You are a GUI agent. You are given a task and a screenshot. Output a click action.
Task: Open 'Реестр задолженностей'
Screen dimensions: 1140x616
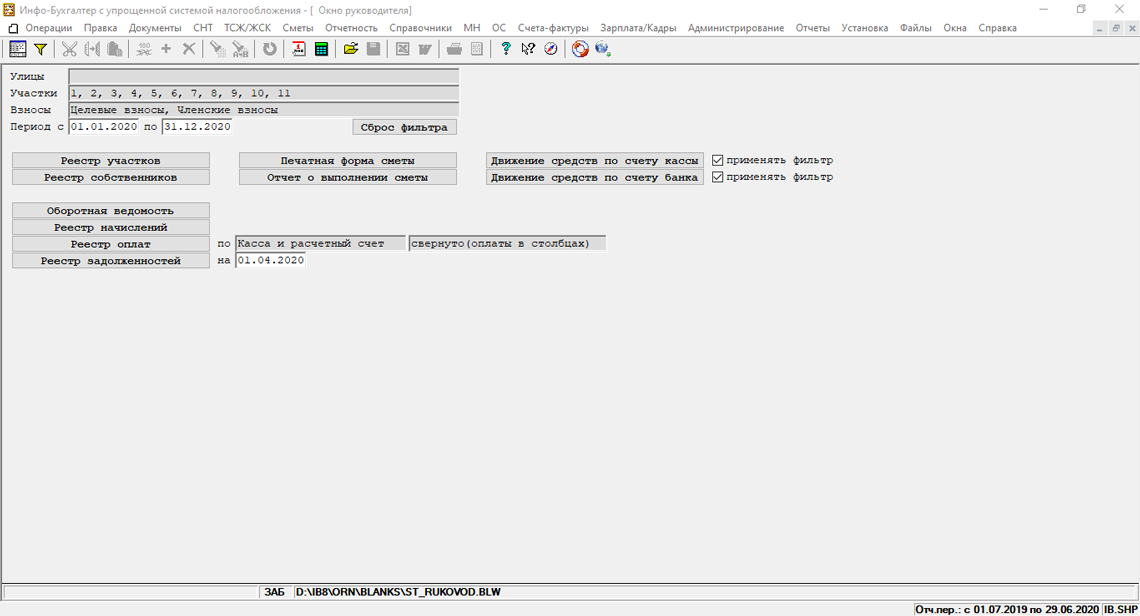(x=111, y=261)
